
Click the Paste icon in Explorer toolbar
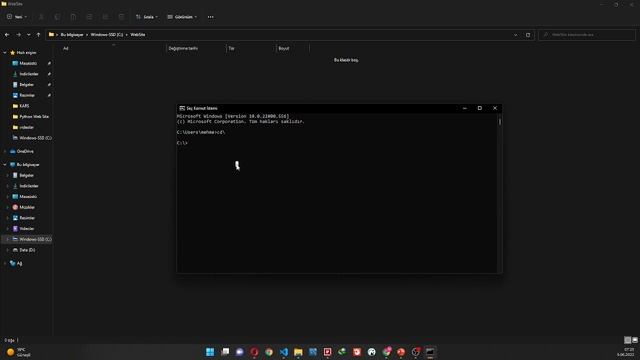click(x=73, y=17)
